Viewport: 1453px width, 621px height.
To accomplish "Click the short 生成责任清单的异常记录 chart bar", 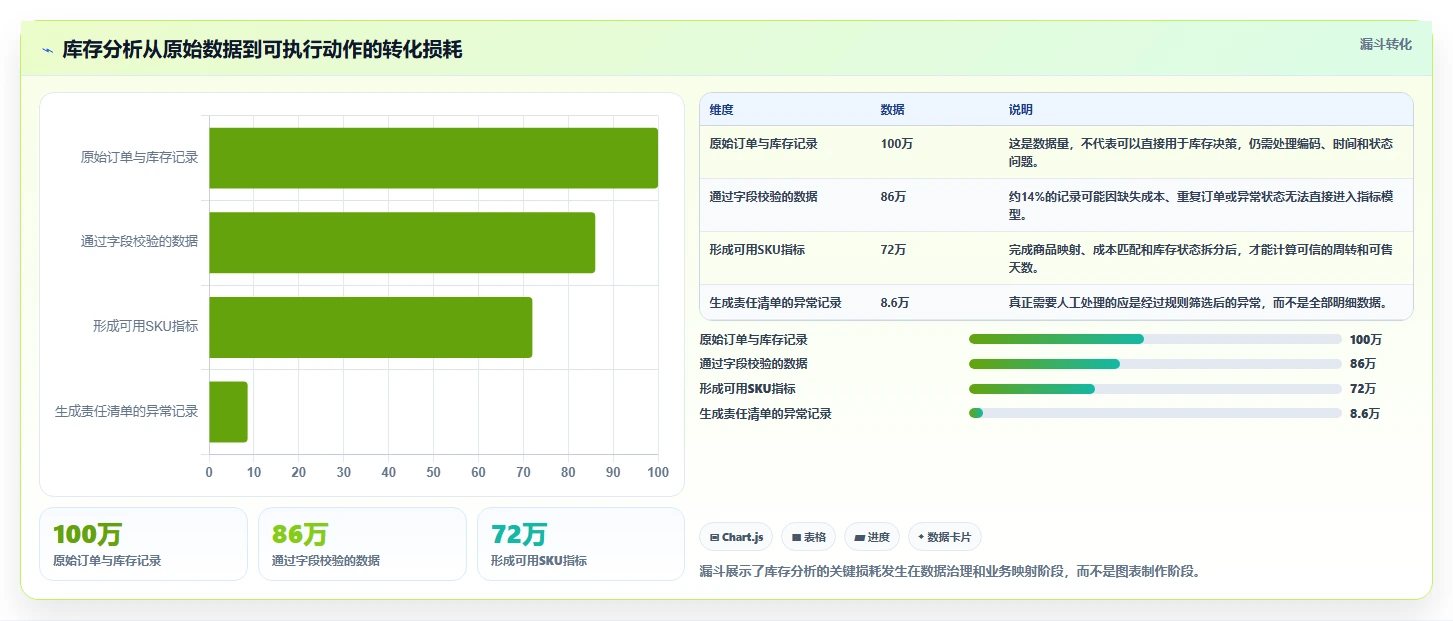I will 228,412.
